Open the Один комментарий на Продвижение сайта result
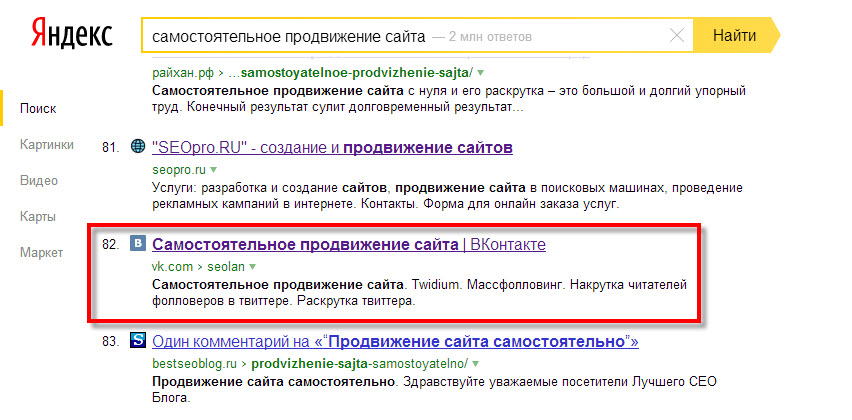The height and width of the screenshot is (420, 852). pos(394,342)
